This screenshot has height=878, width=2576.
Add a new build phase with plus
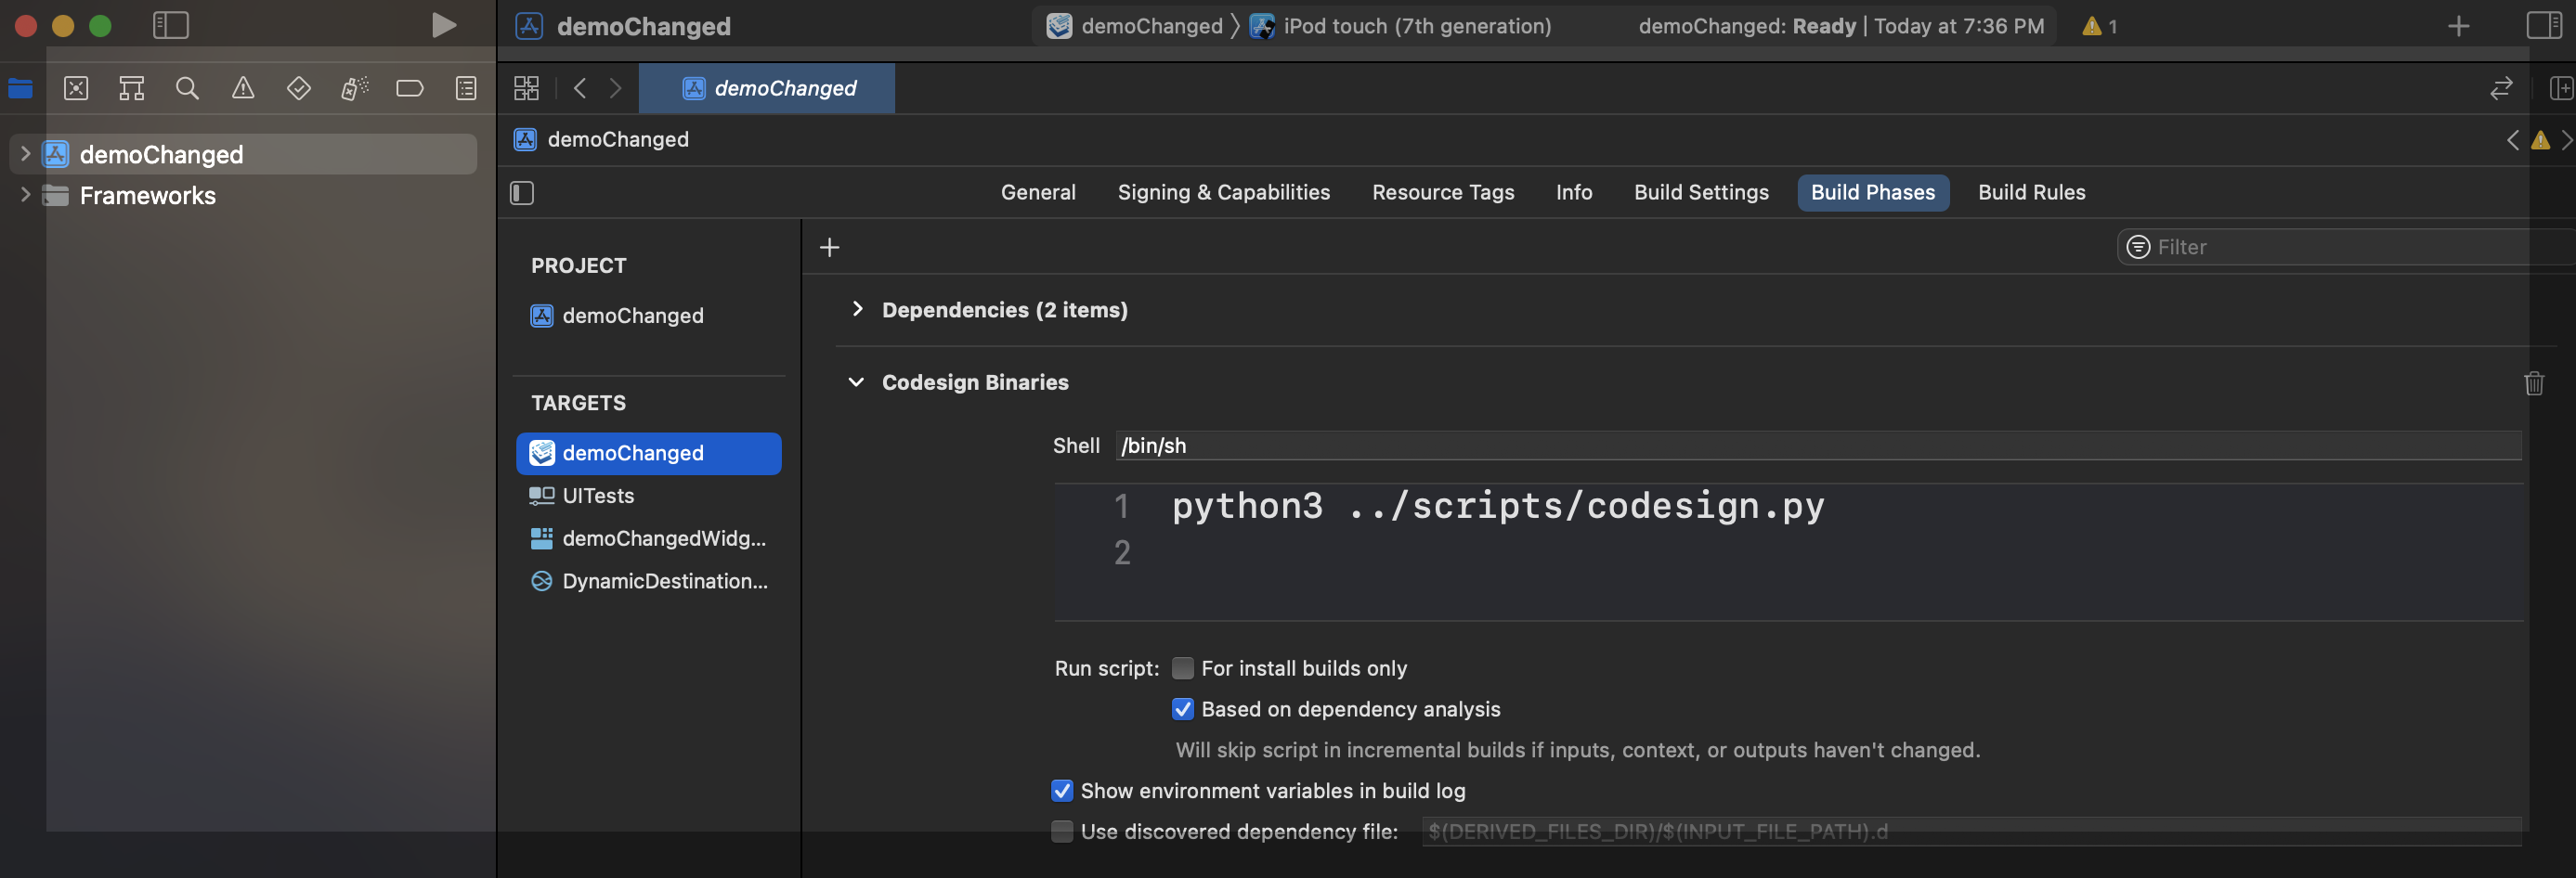tap(829, 247)
